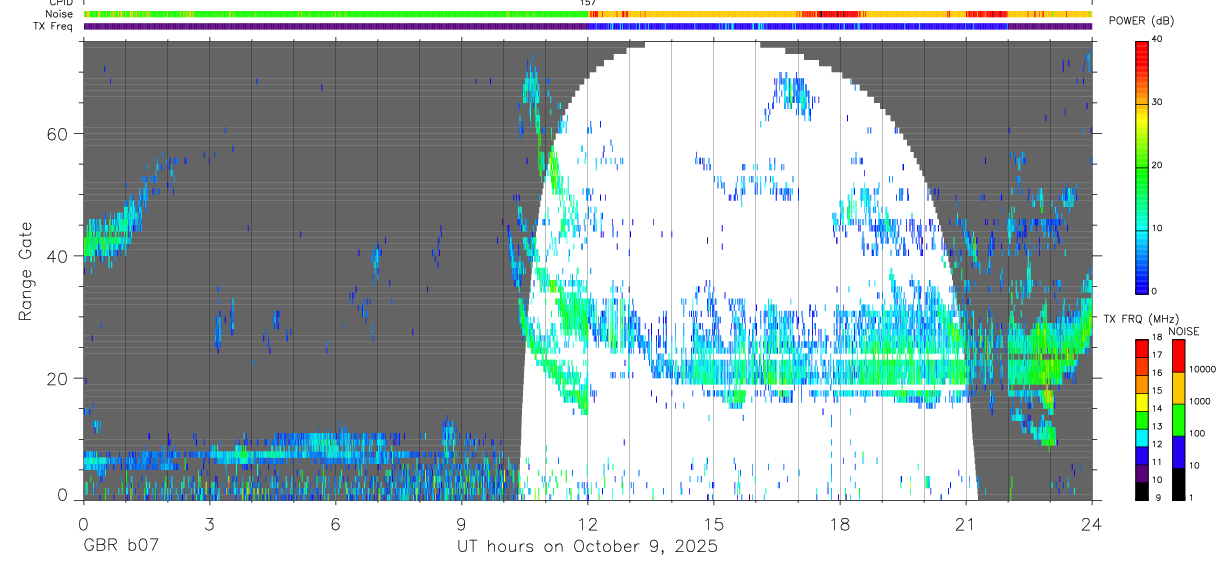Click the blue 10-100 NOISE legend swatch
Screen dimensions: 1228x567
[x=1179, y=452]
